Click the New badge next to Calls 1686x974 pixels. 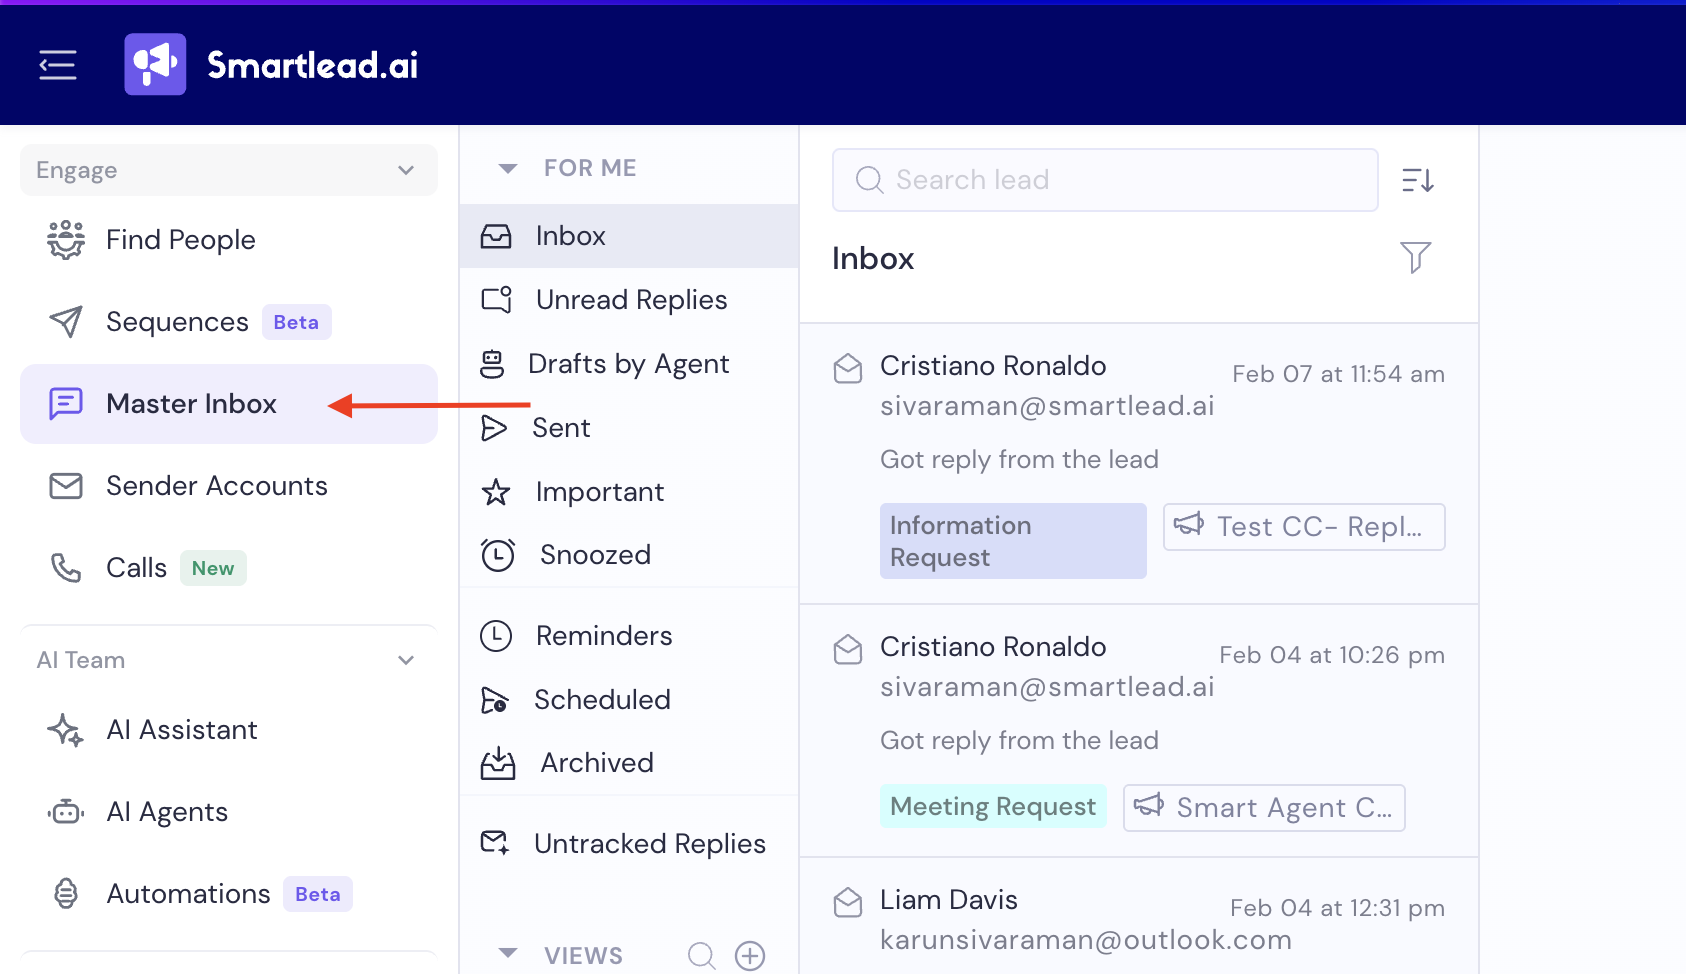coord(213,568)
